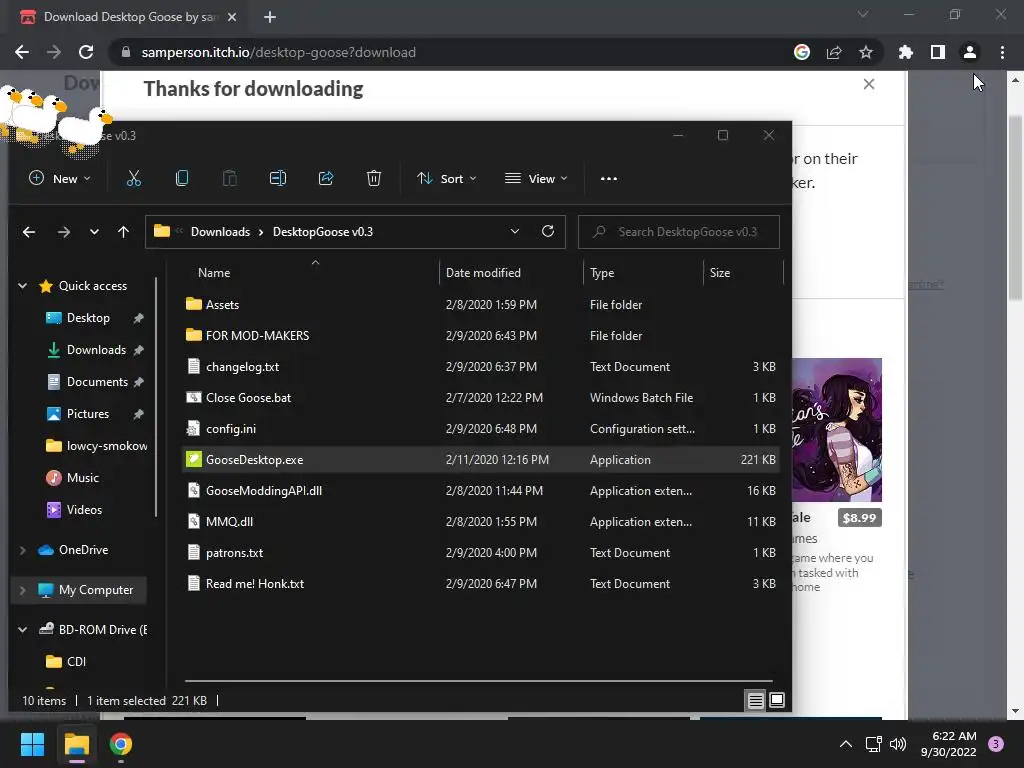
Task: Select Read me! Honk.txt file
Action: click(x=481, y=584)
